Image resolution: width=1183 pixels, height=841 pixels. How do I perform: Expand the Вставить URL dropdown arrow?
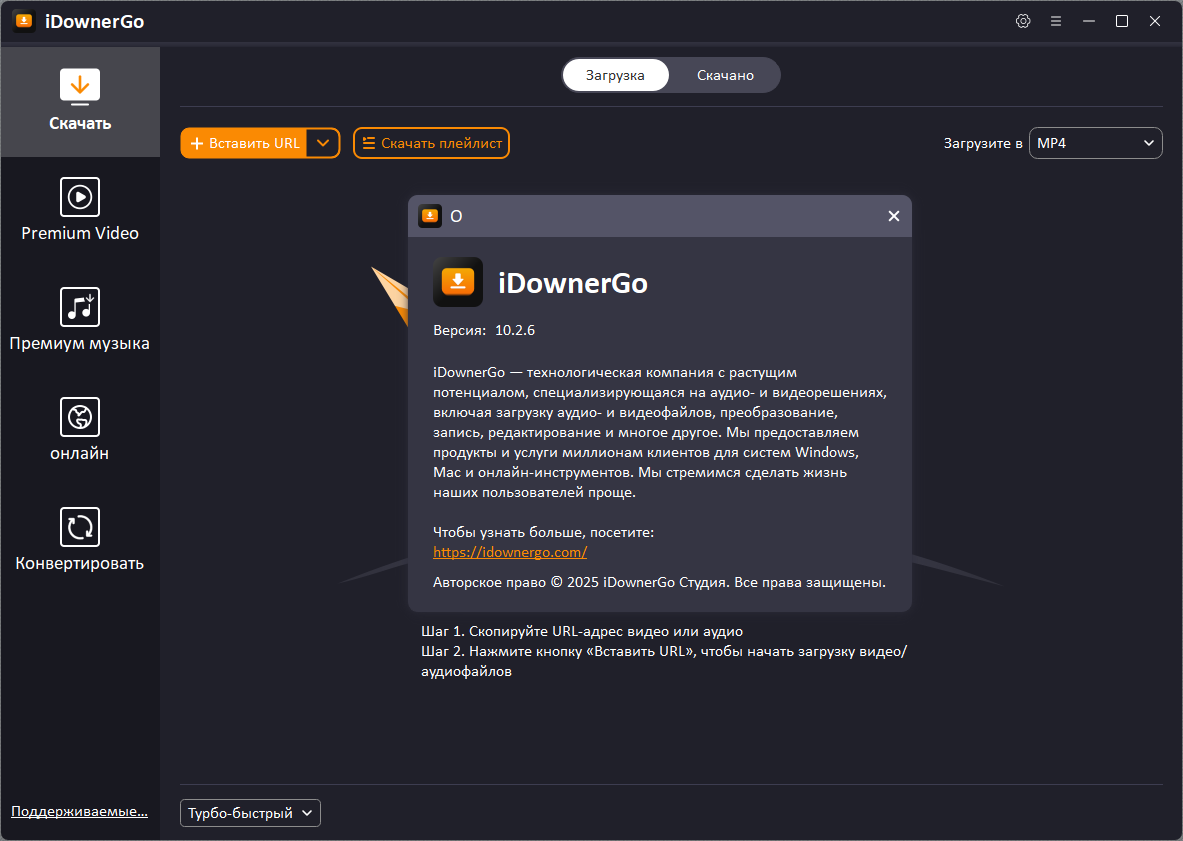pyautogui.click(x=323, y=143)
